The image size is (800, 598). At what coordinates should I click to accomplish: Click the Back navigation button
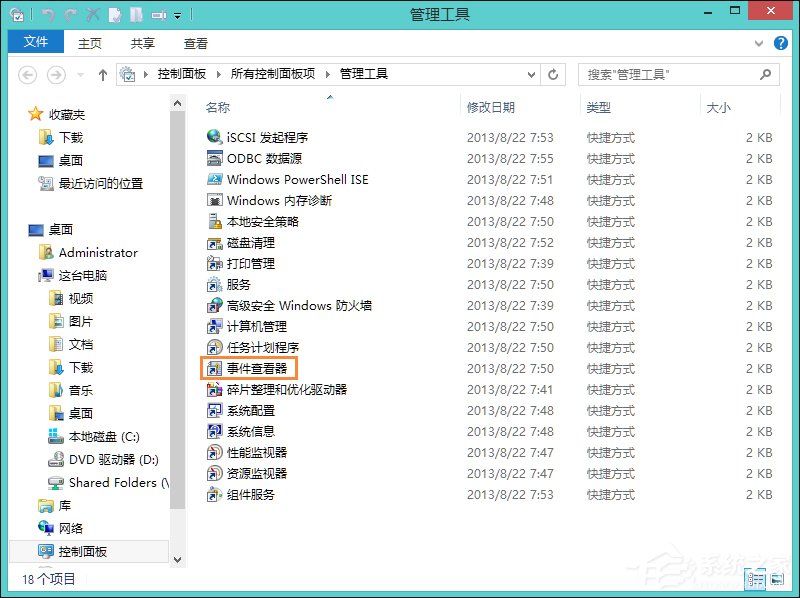click(x=27, y=74)
